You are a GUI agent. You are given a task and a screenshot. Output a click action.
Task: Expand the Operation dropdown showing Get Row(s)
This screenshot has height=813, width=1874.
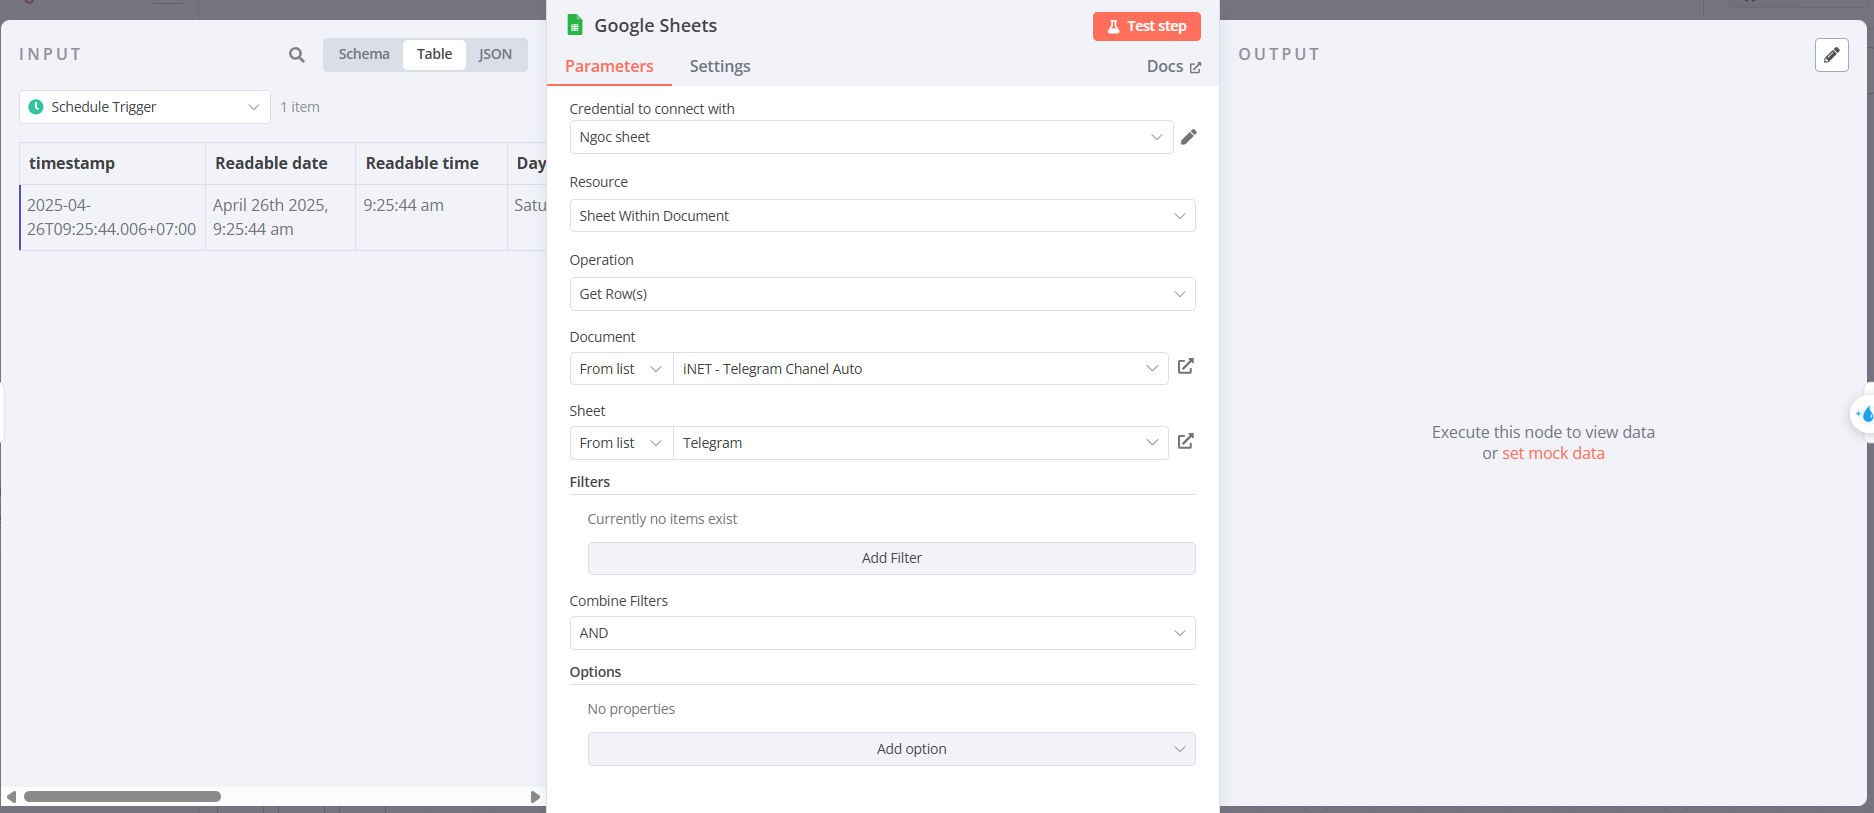(882, 294)
